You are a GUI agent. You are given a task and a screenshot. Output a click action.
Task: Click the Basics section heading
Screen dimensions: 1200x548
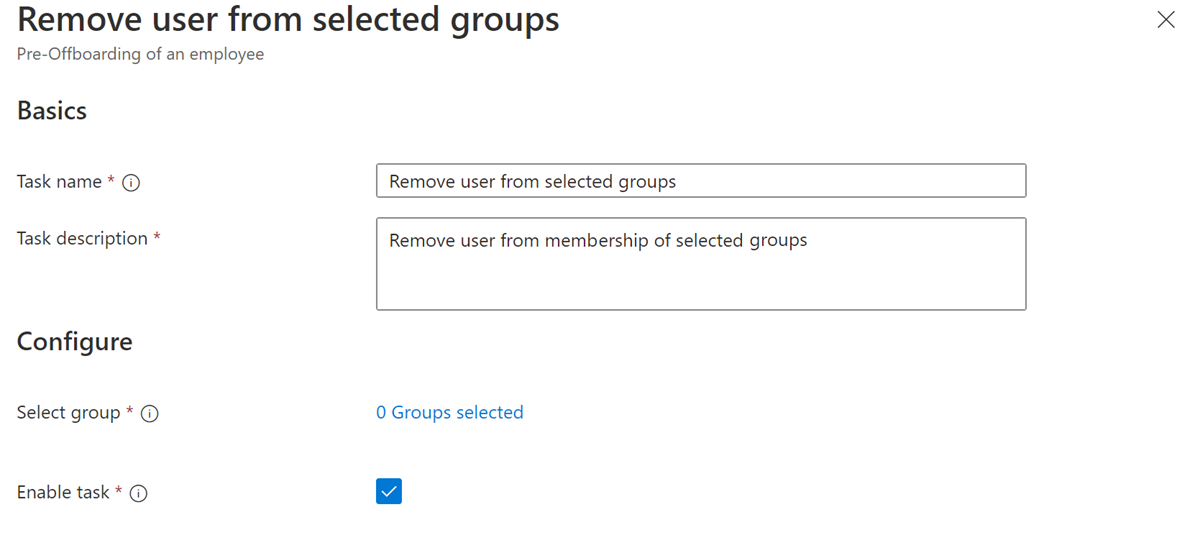(52, 110)
